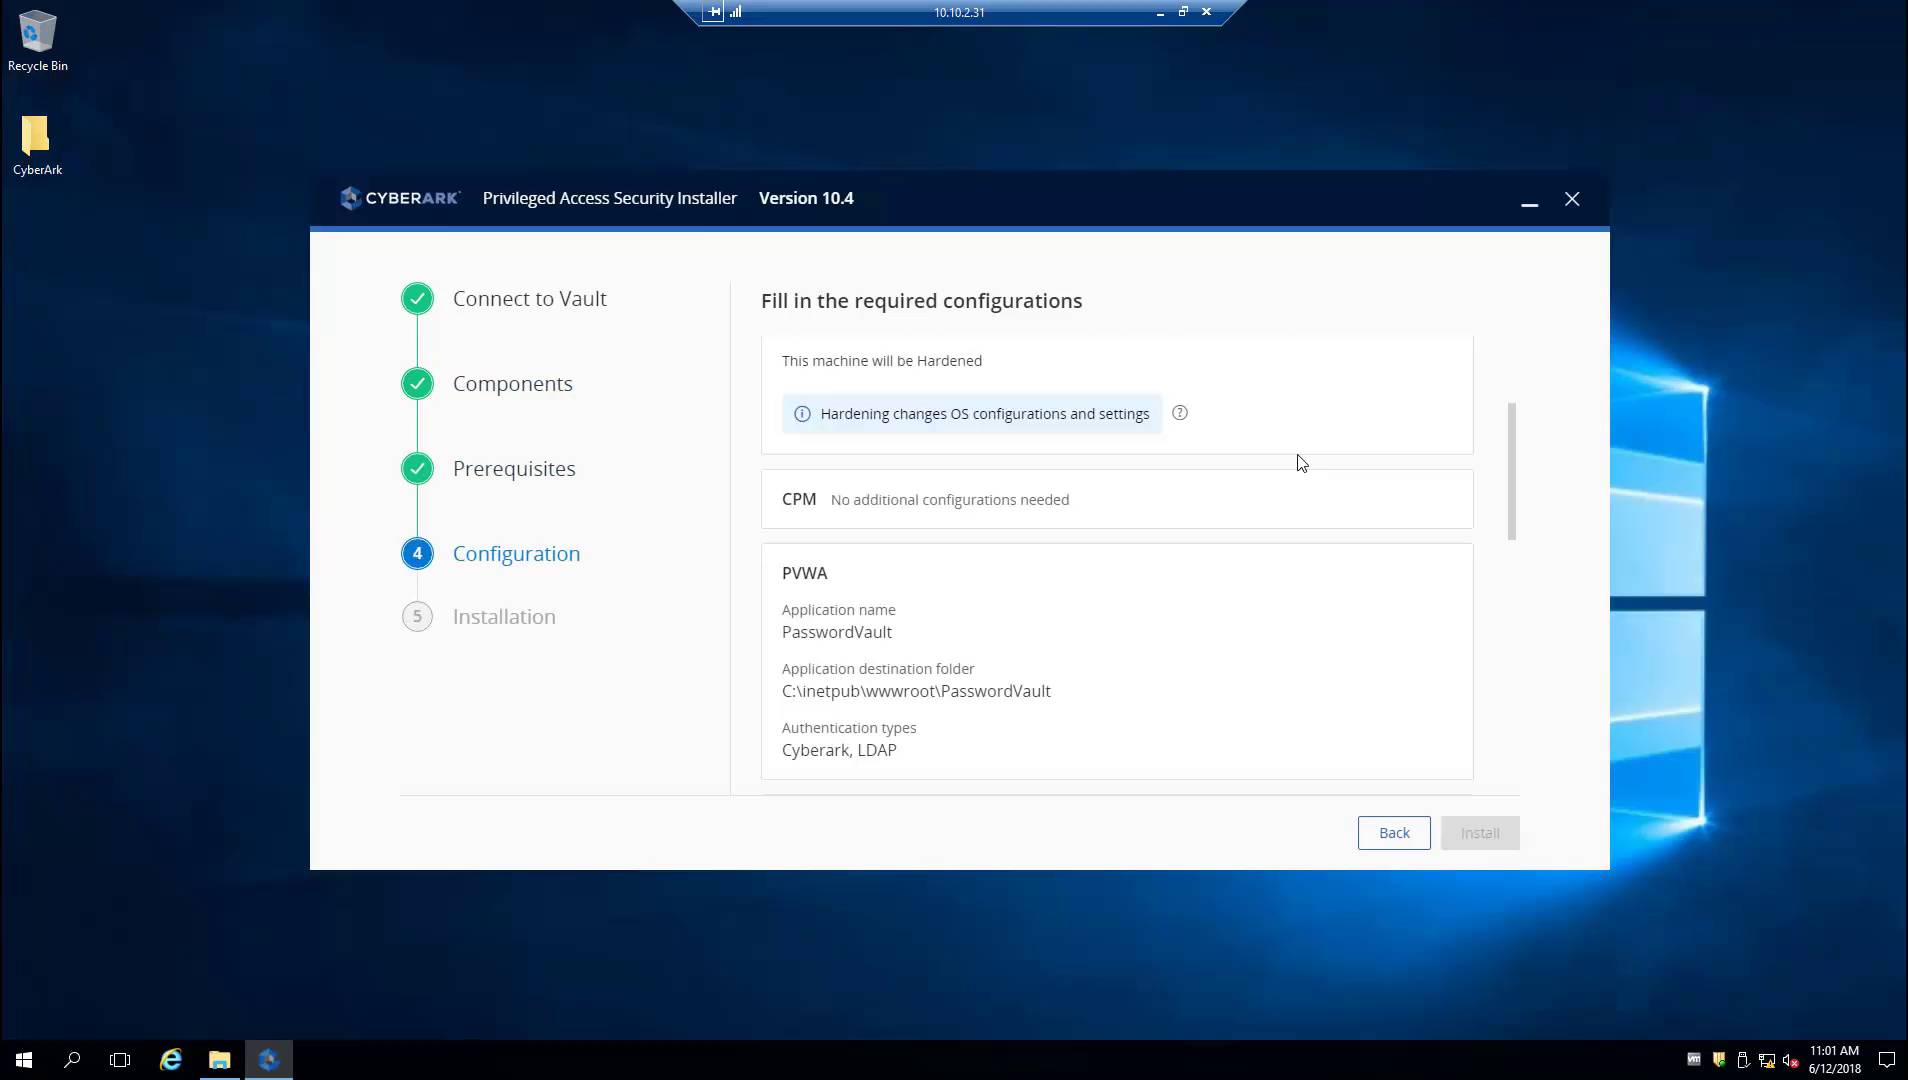Image resolution: width=1908 pixels, height=1080 pixels.
Task: Click the Back button
Action: click(x=1393, y=832)
